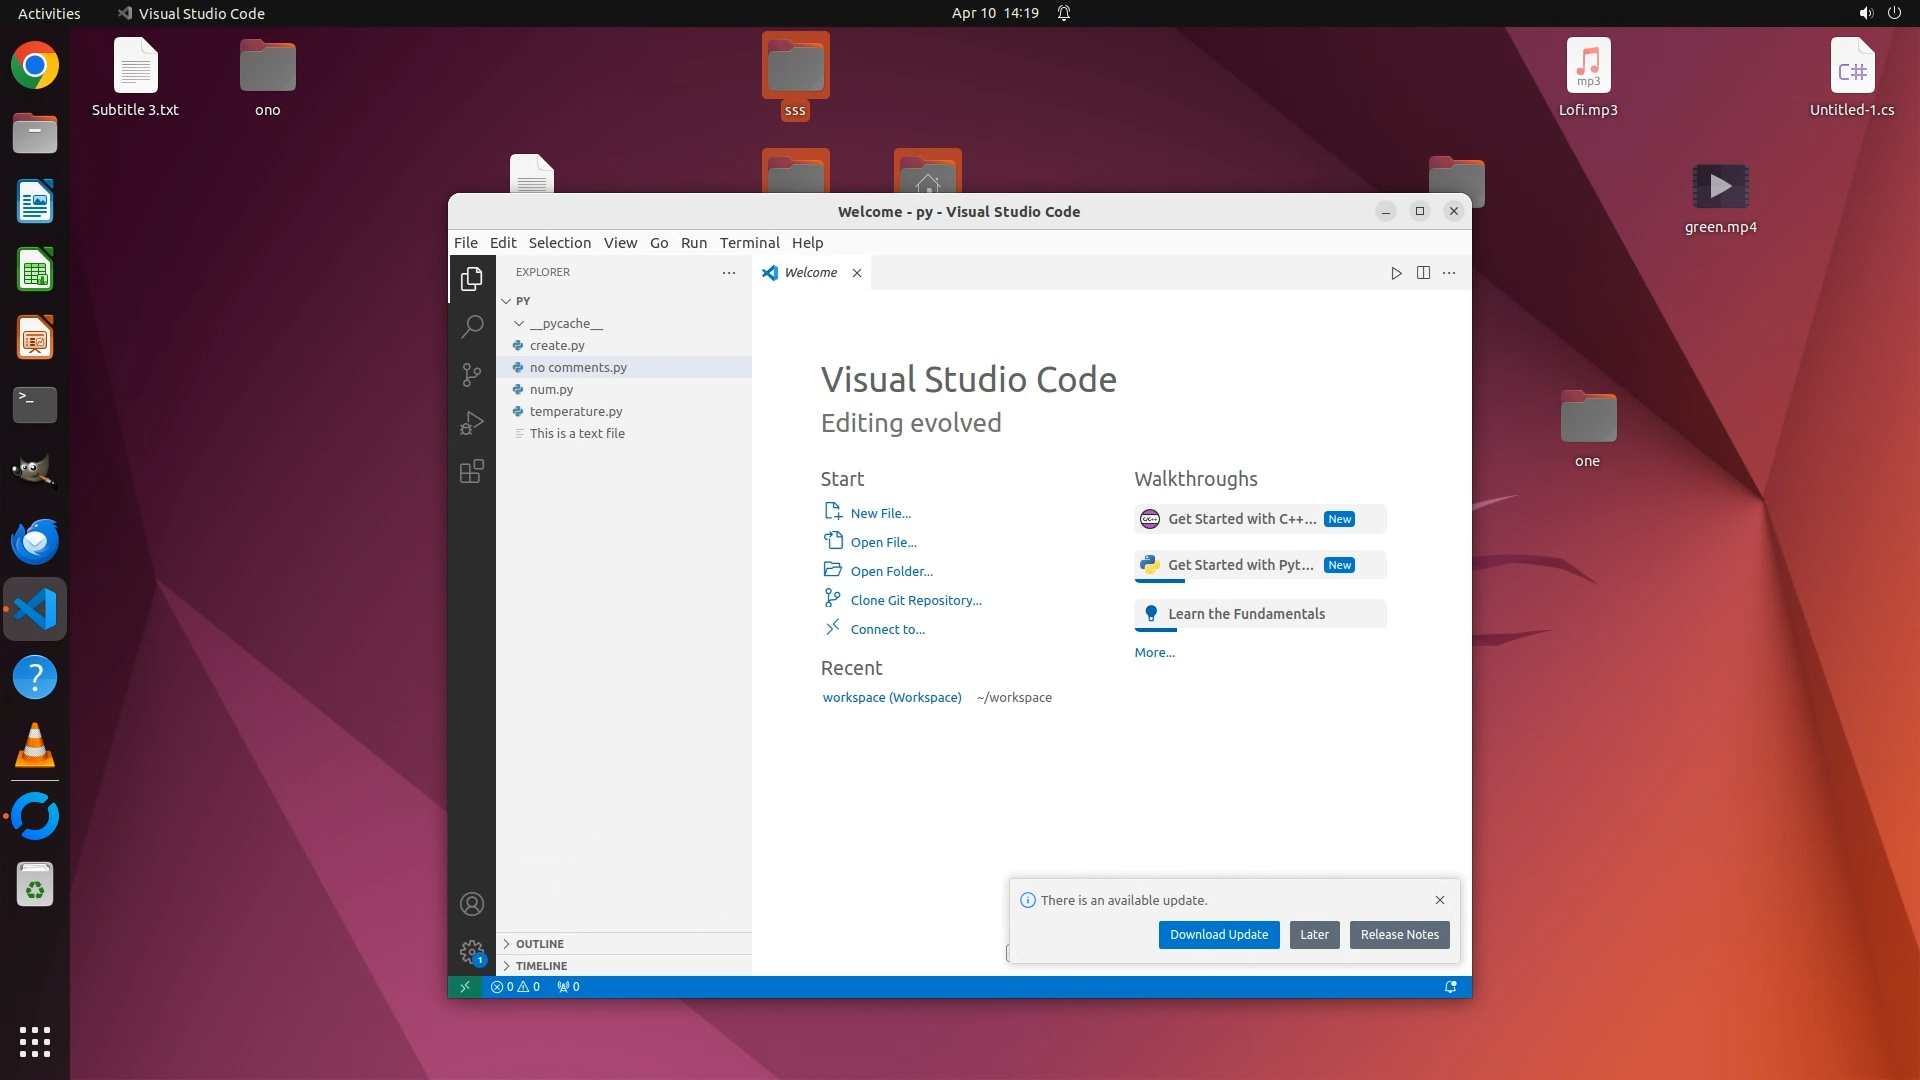1920x1080 pixels.
Task: Click the Accounts icon in activity bar
Action: [472, 904]
